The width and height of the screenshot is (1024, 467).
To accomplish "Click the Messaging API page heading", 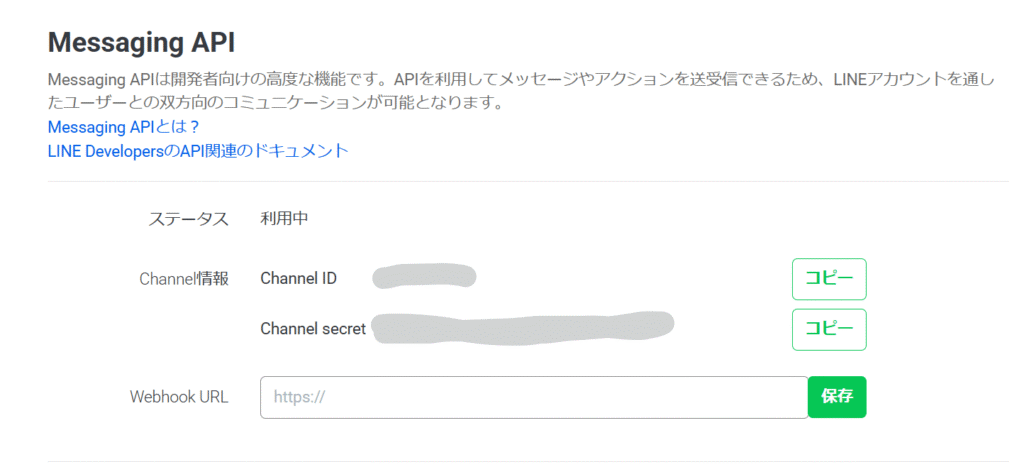I will [x=141, y=44].
